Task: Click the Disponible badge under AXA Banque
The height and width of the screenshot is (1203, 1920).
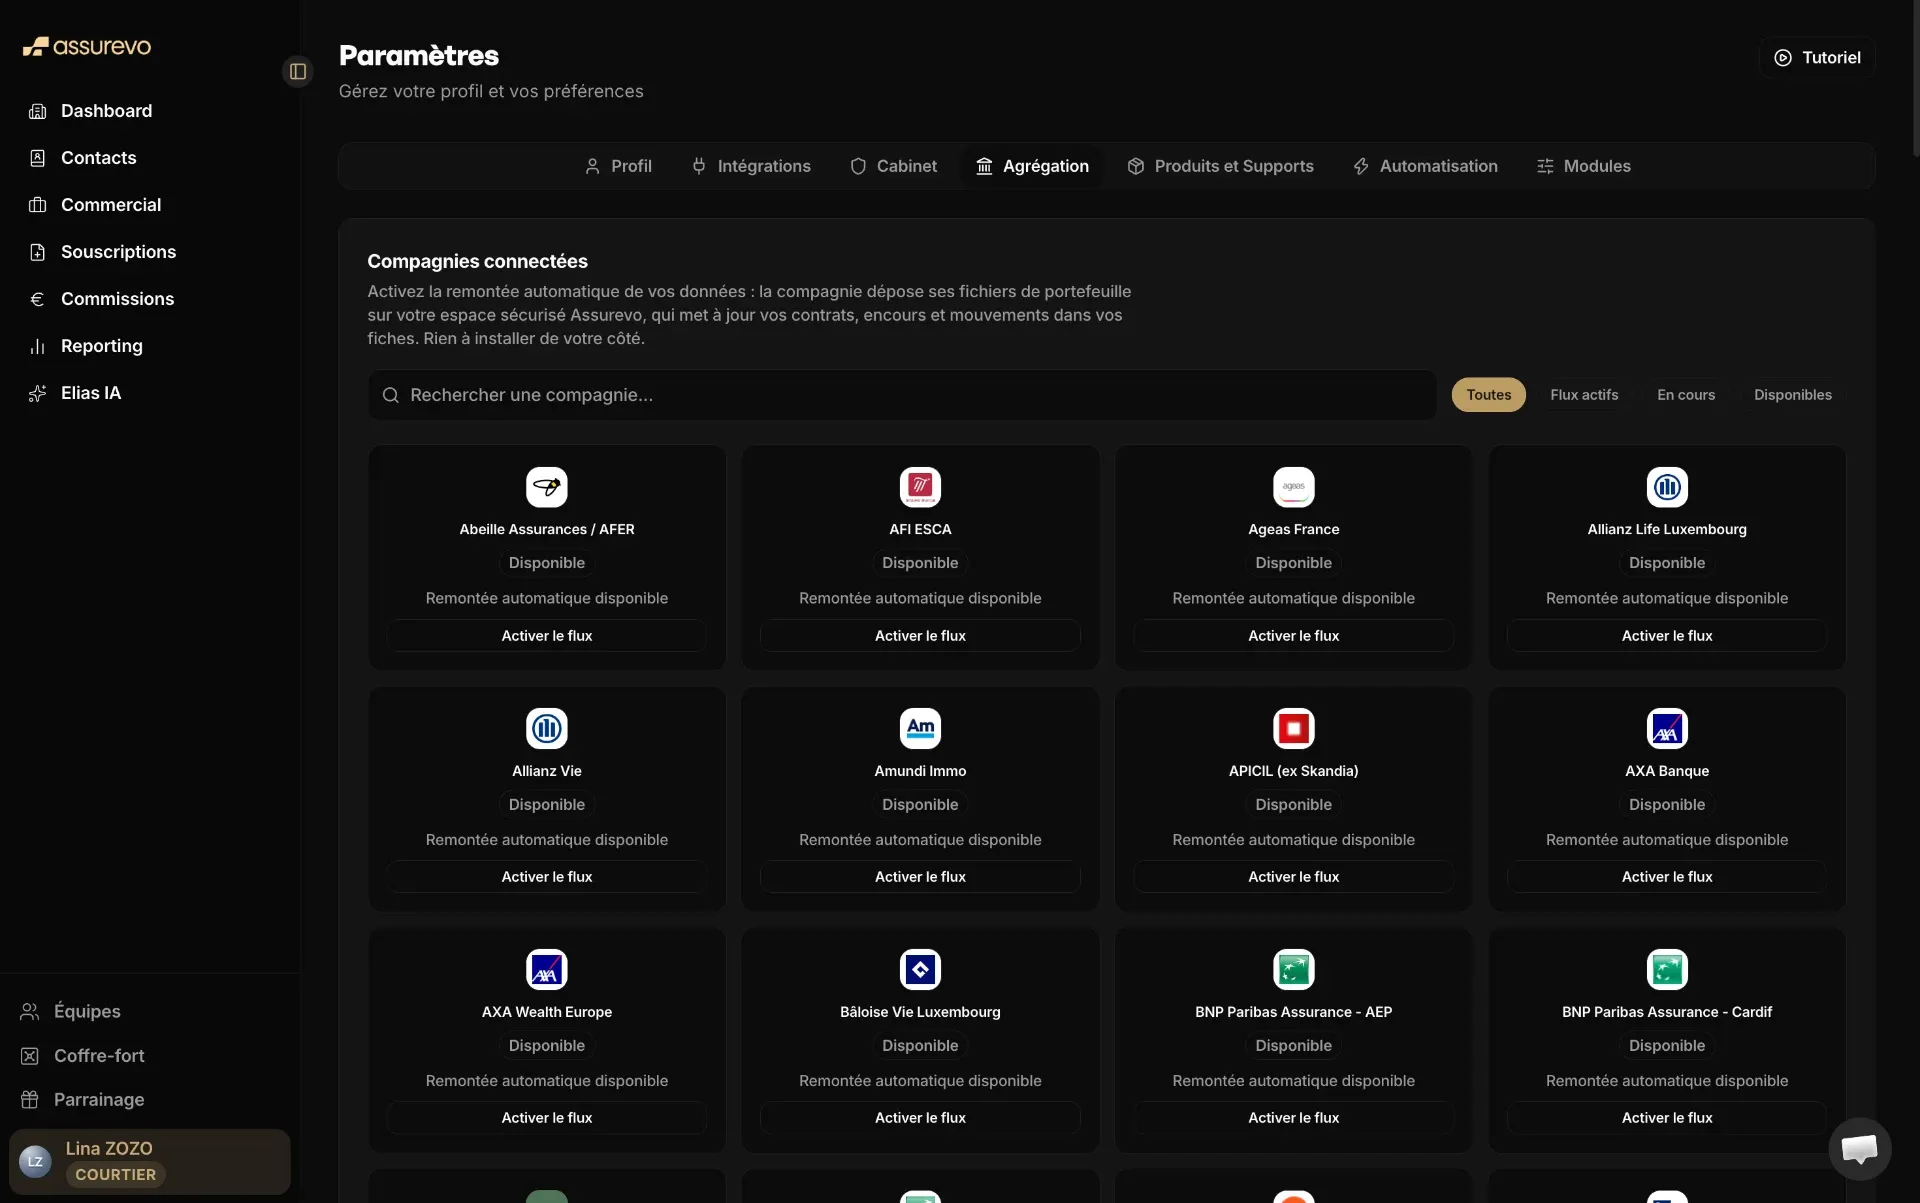Action: 1667,805
